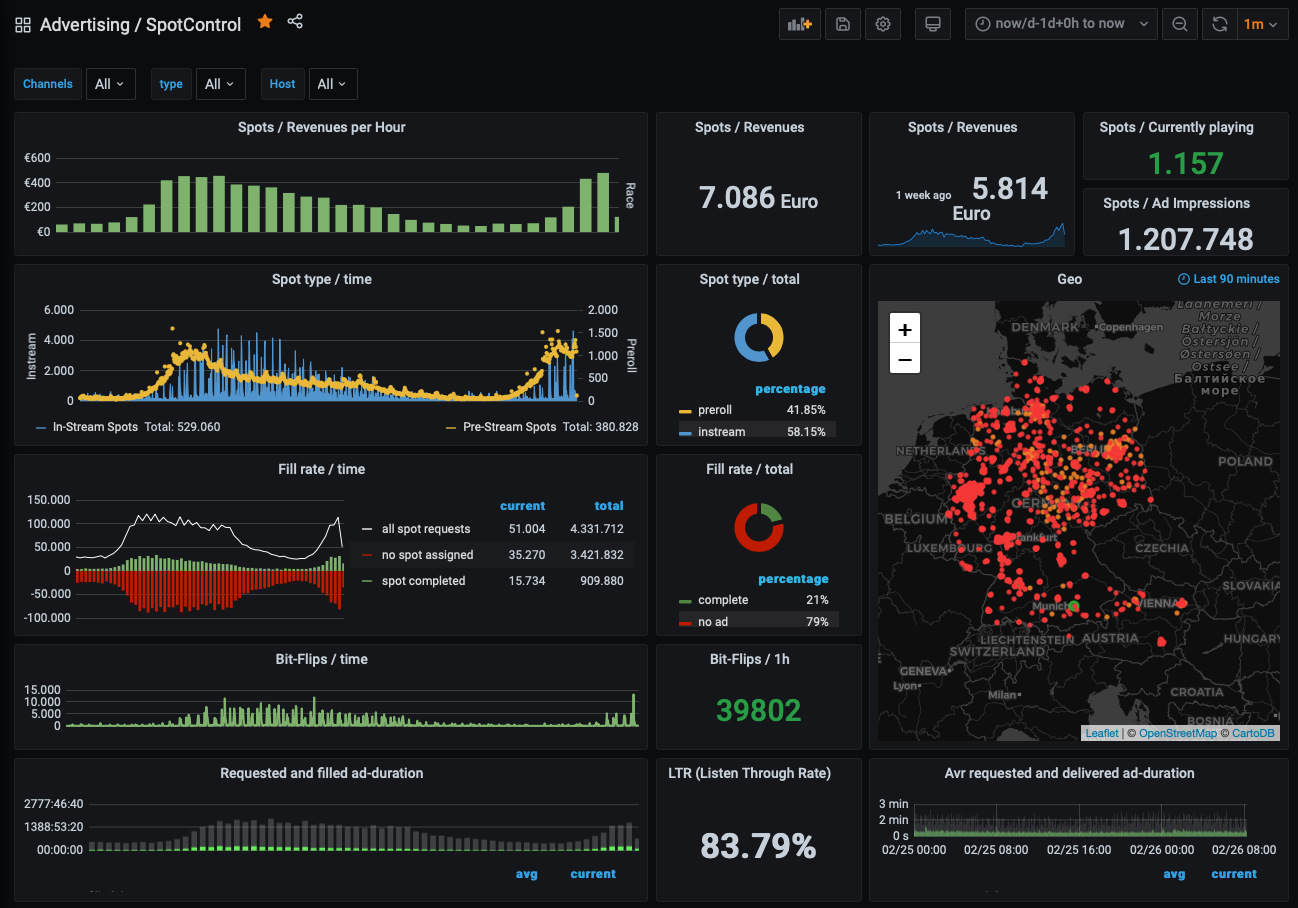Open the Host All dropdown

(333, 84)
